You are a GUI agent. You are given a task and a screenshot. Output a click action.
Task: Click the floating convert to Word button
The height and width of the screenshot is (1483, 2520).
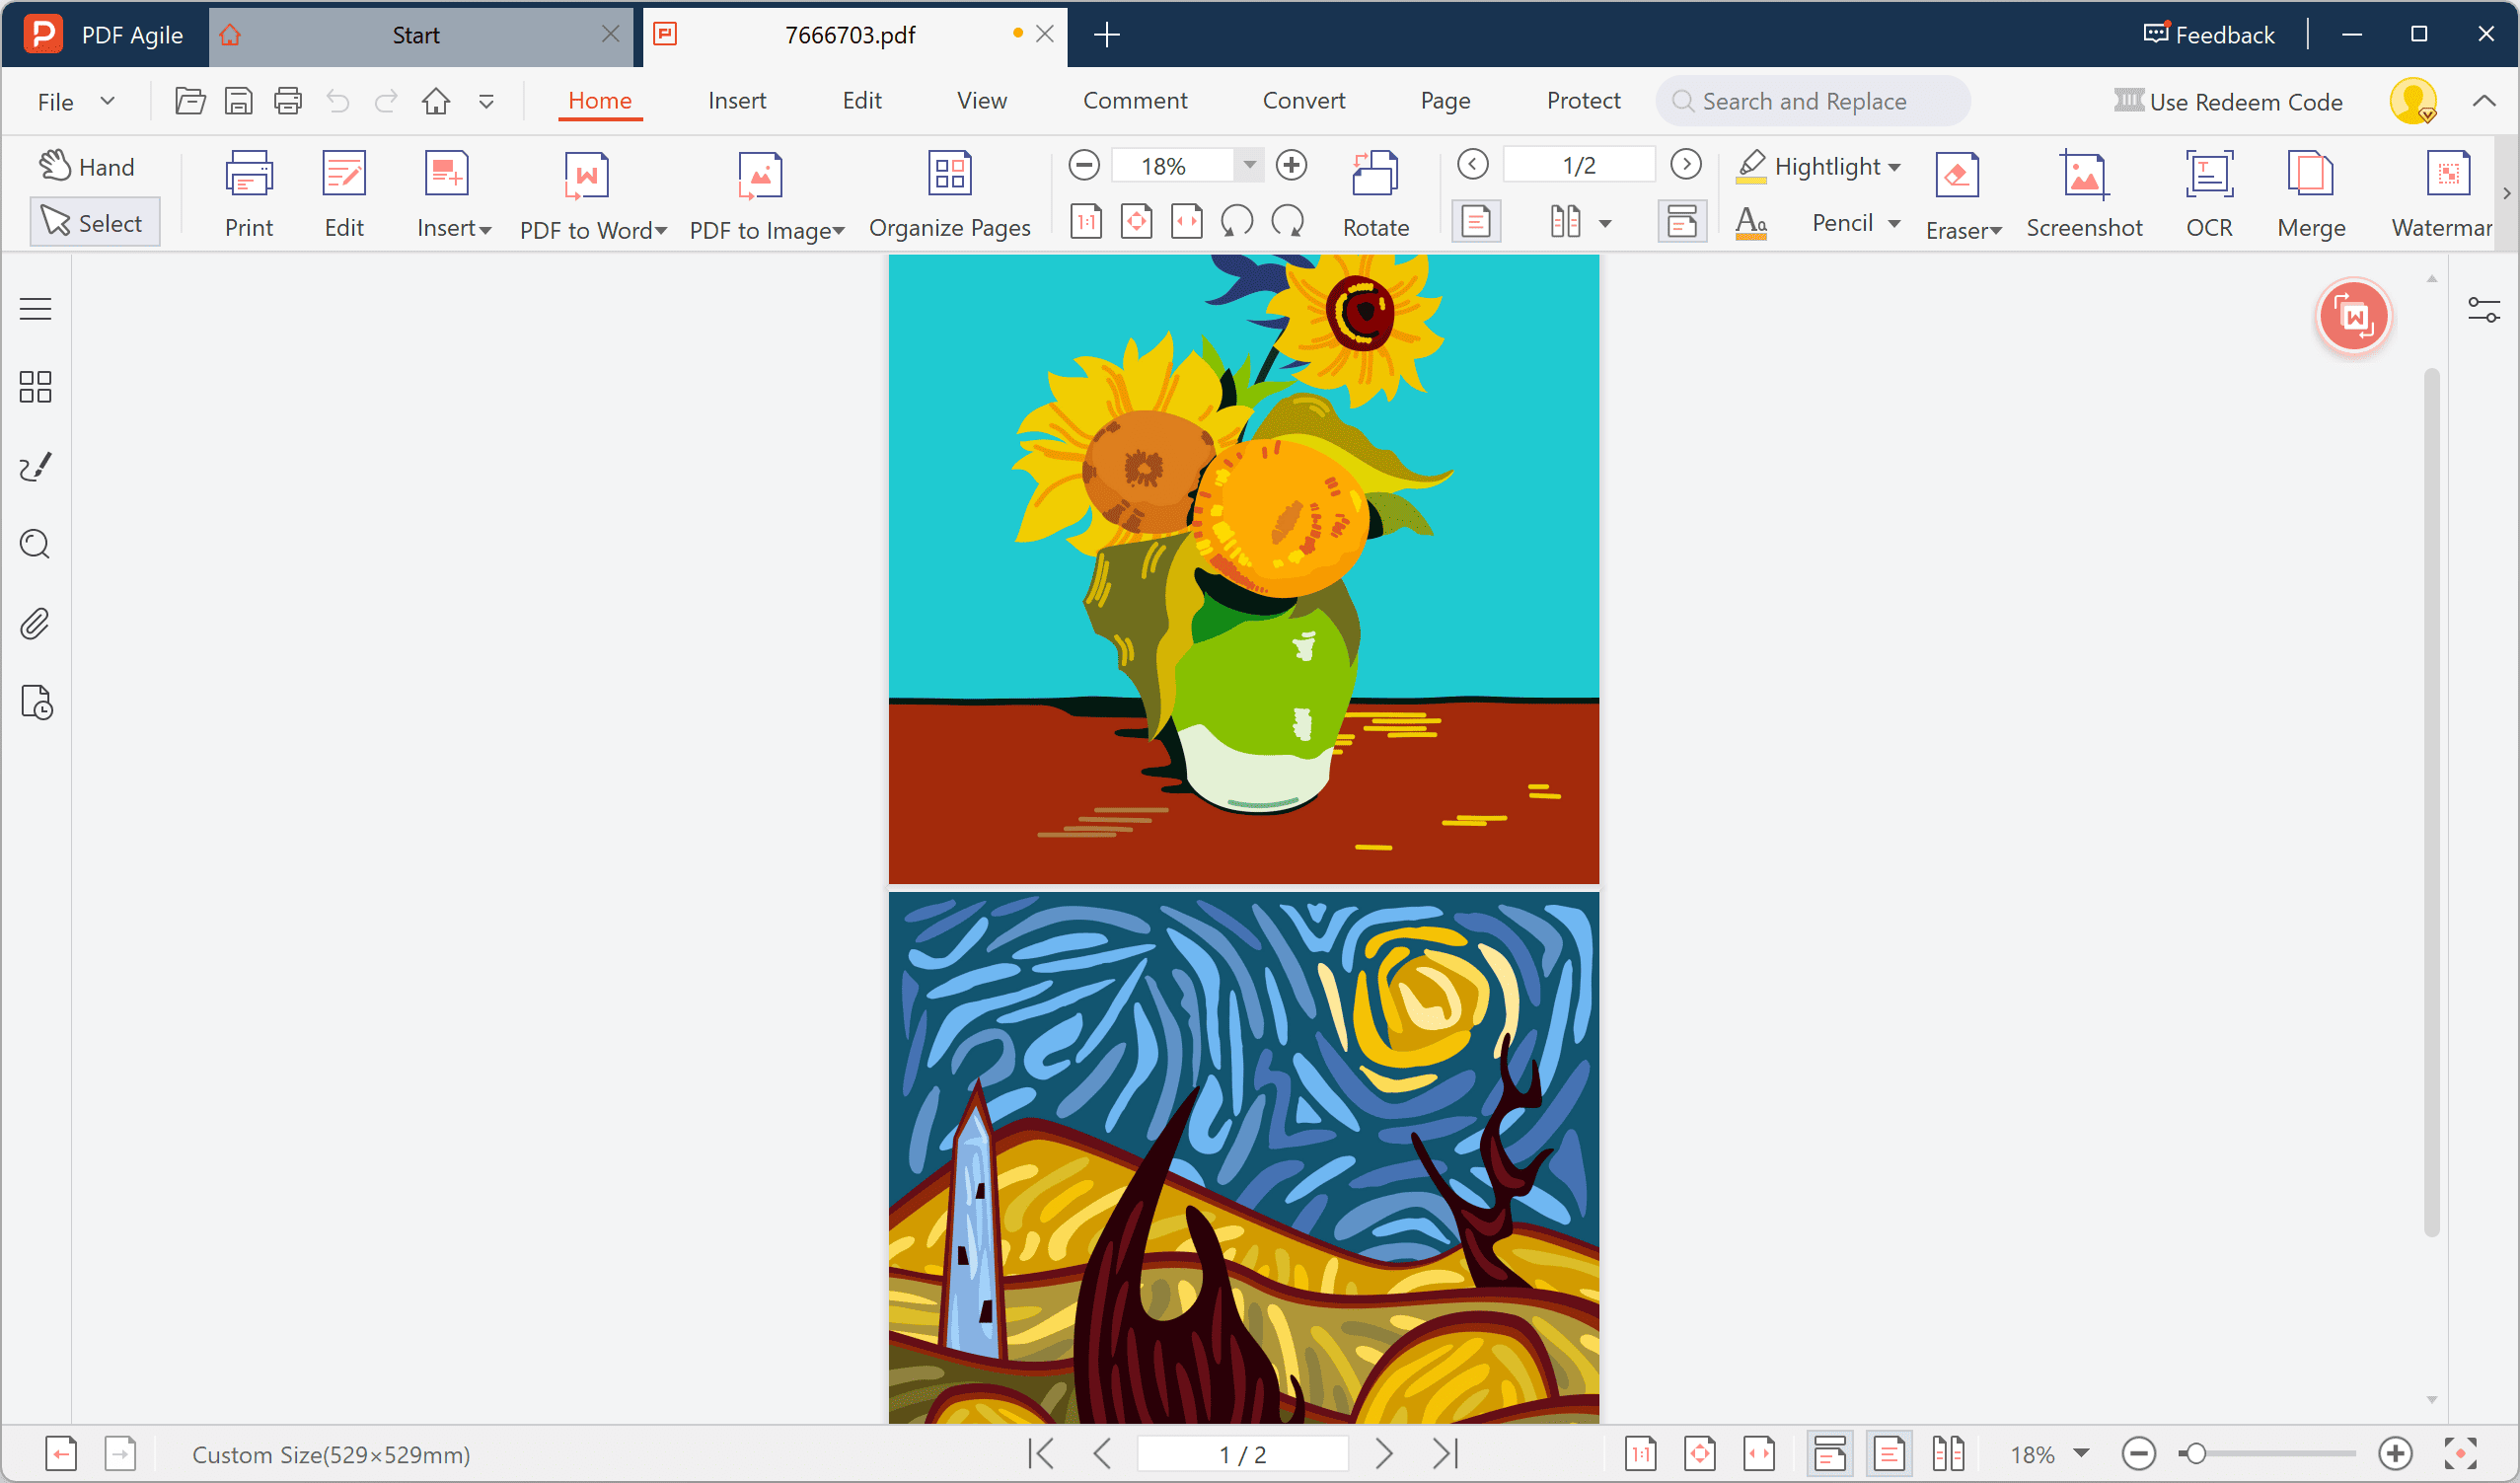tap(2353, 317)
